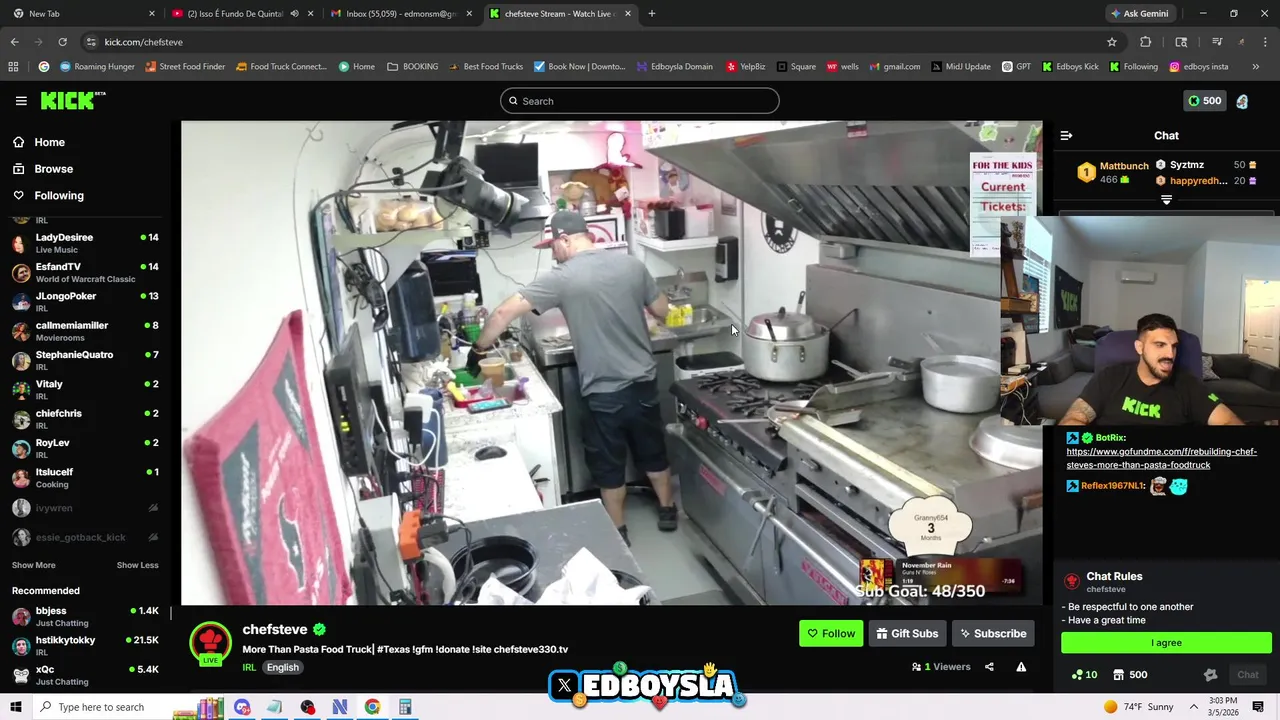Open chat settings gear icon
Screen dimensions: 1280x720
click(1210, 675)
